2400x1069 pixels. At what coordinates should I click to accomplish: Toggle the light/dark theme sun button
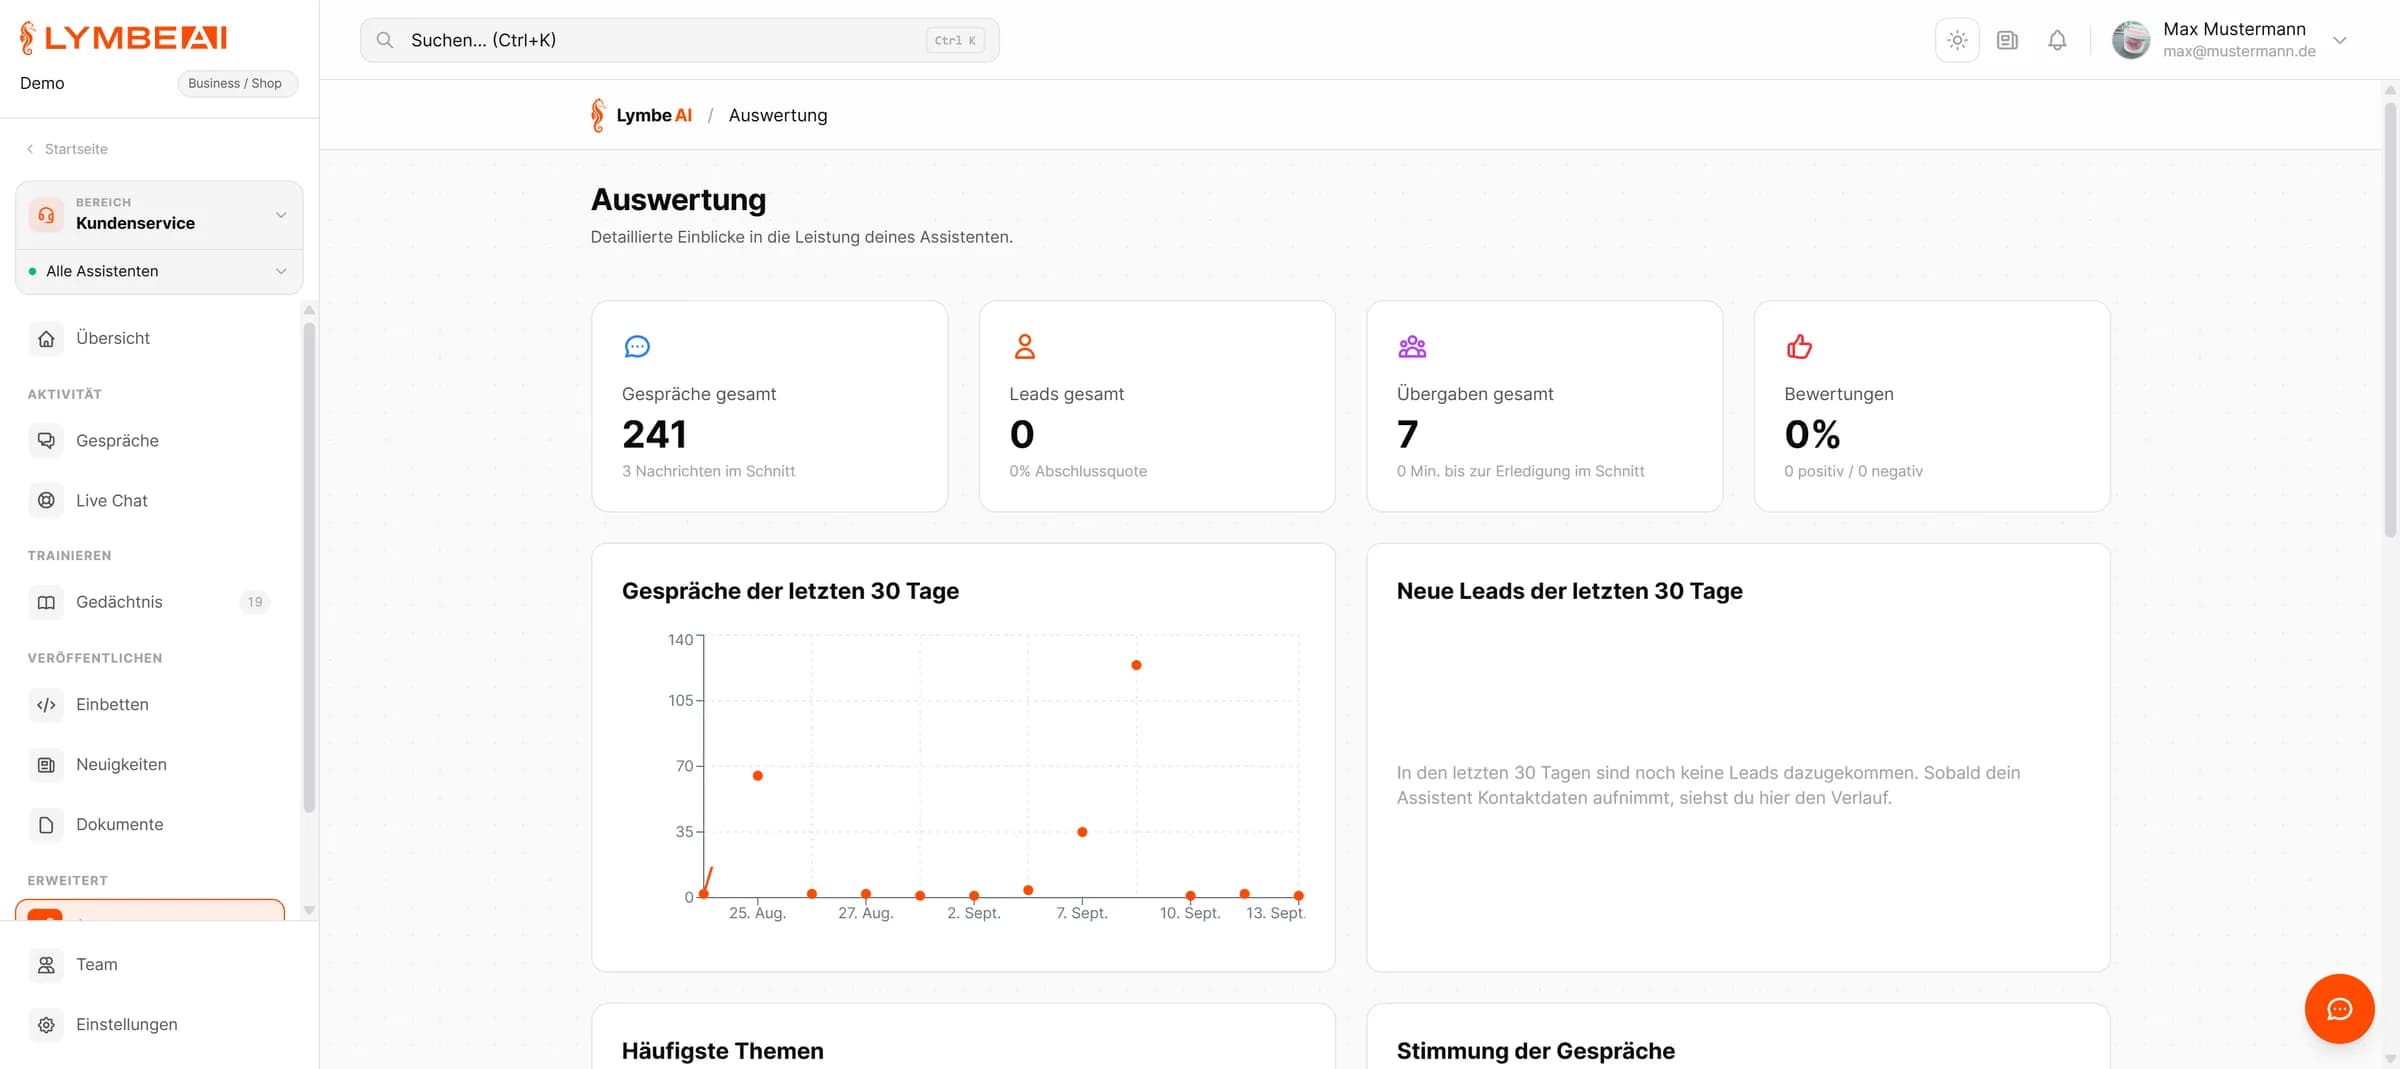1957,40
